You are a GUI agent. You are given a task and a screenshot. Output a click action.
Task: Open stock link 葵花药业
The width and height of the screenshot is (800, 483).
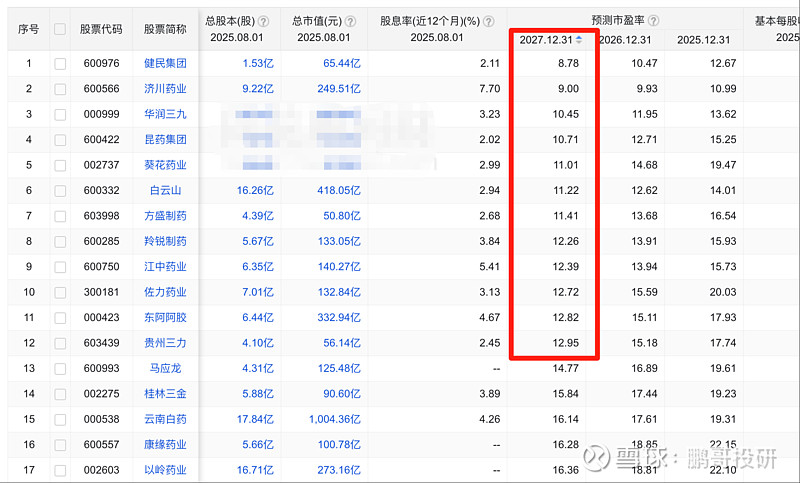[165, 165]
